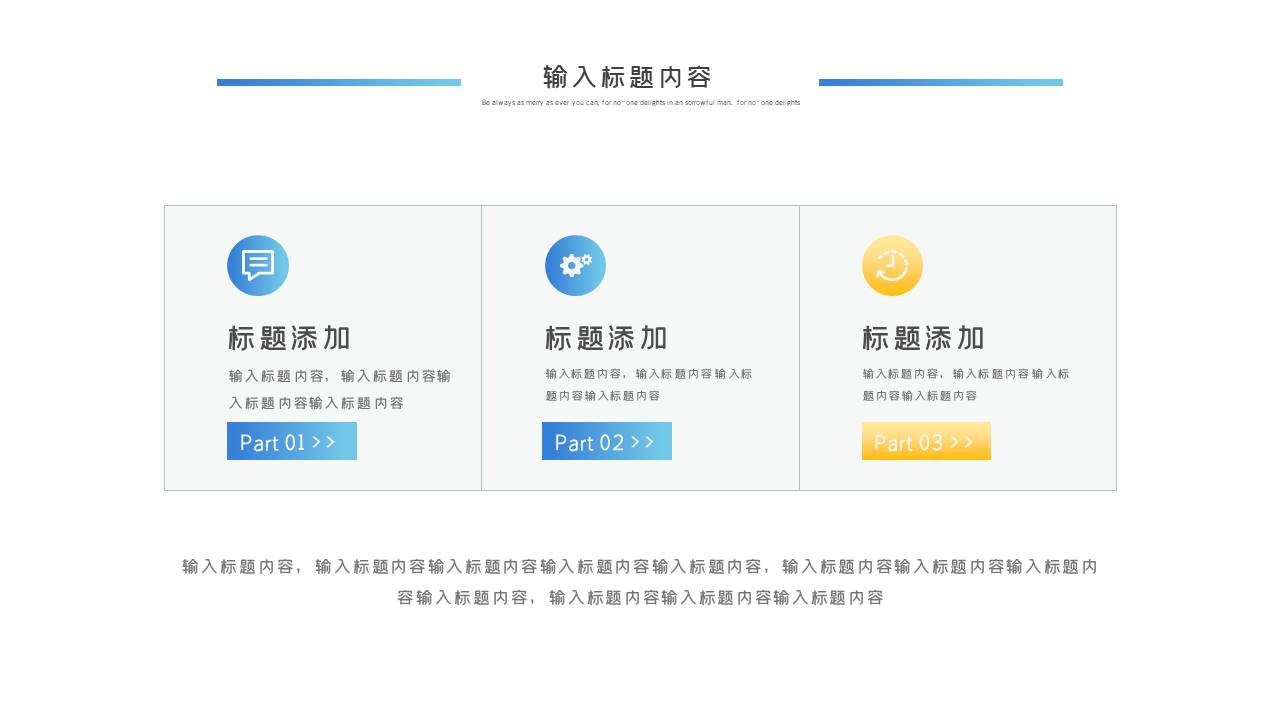Click the blue gradient line left of title

click(338, 81)
